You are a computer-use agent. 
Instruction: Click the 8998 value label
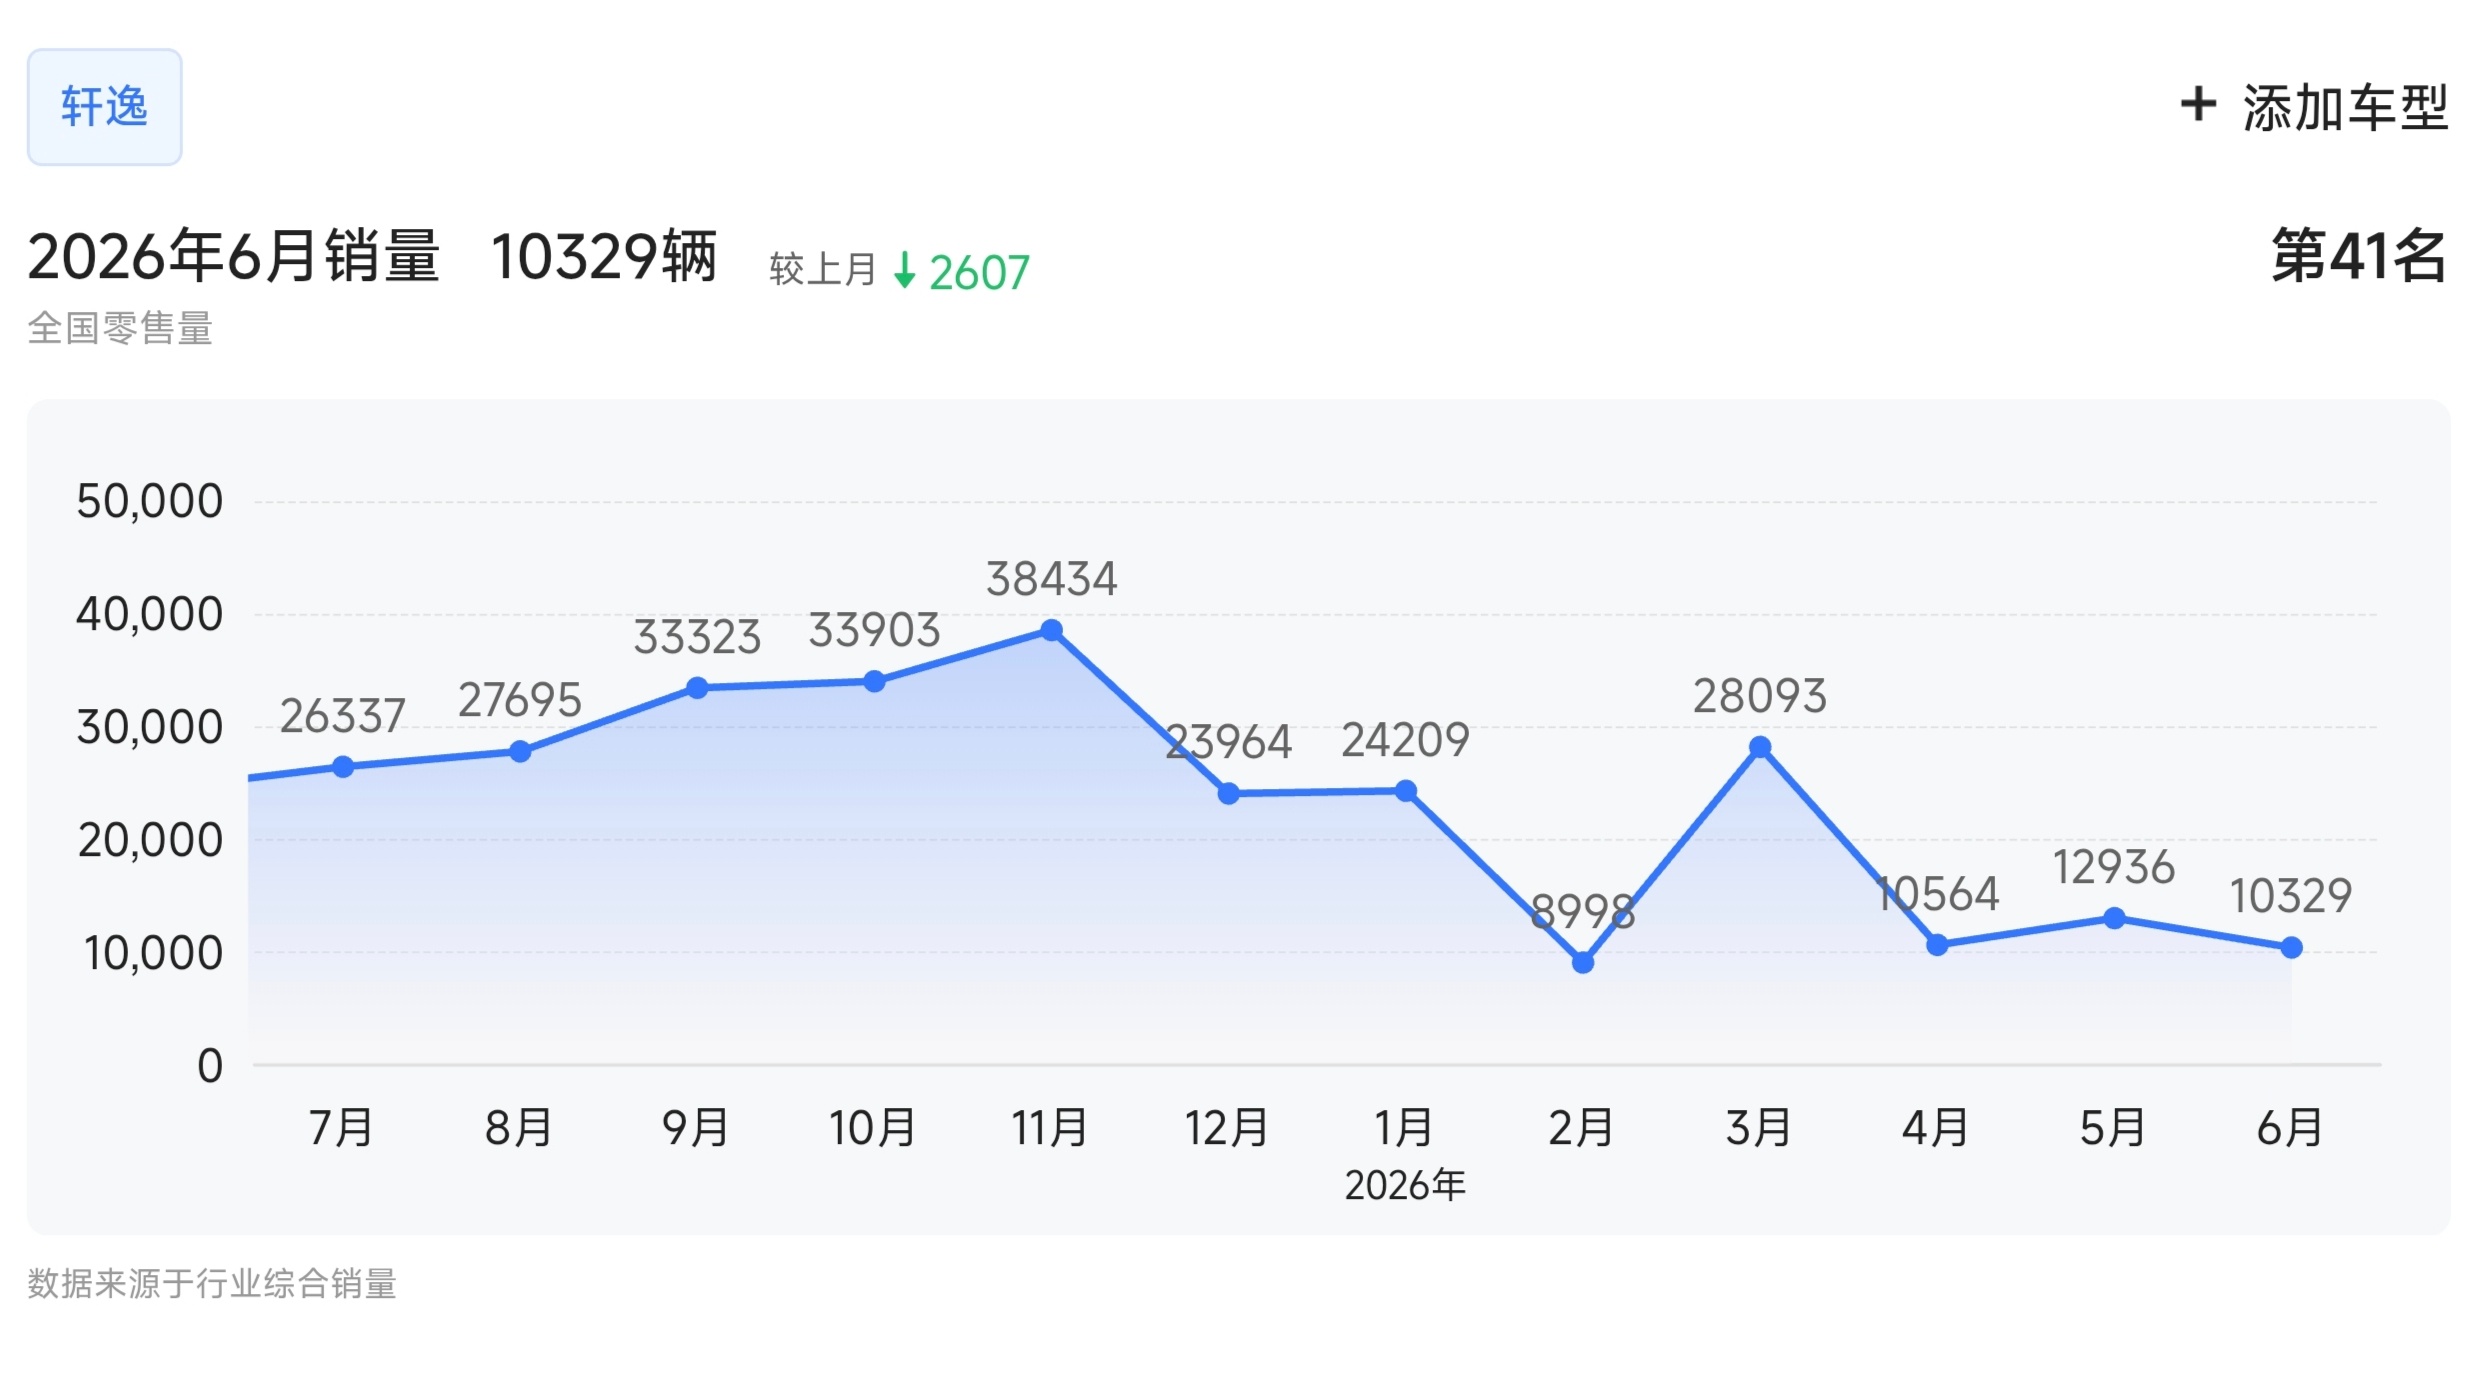1583,912
